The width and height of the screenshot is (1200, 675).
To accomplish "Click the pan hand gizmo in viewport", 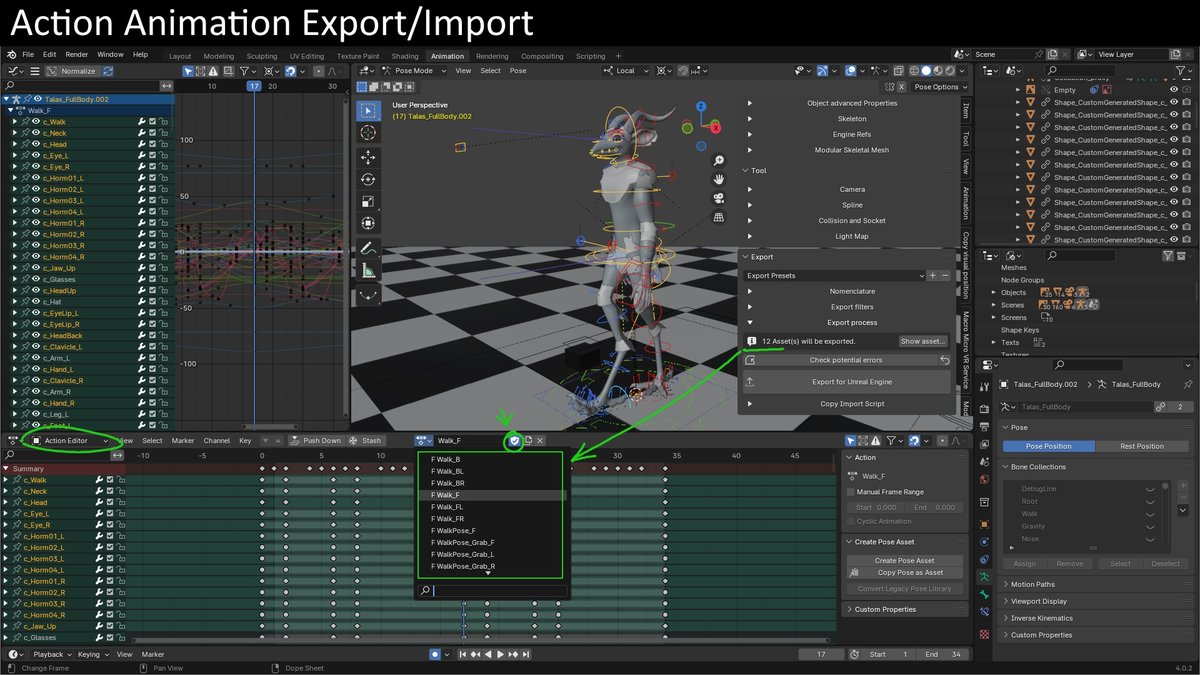I will (718, 179).
